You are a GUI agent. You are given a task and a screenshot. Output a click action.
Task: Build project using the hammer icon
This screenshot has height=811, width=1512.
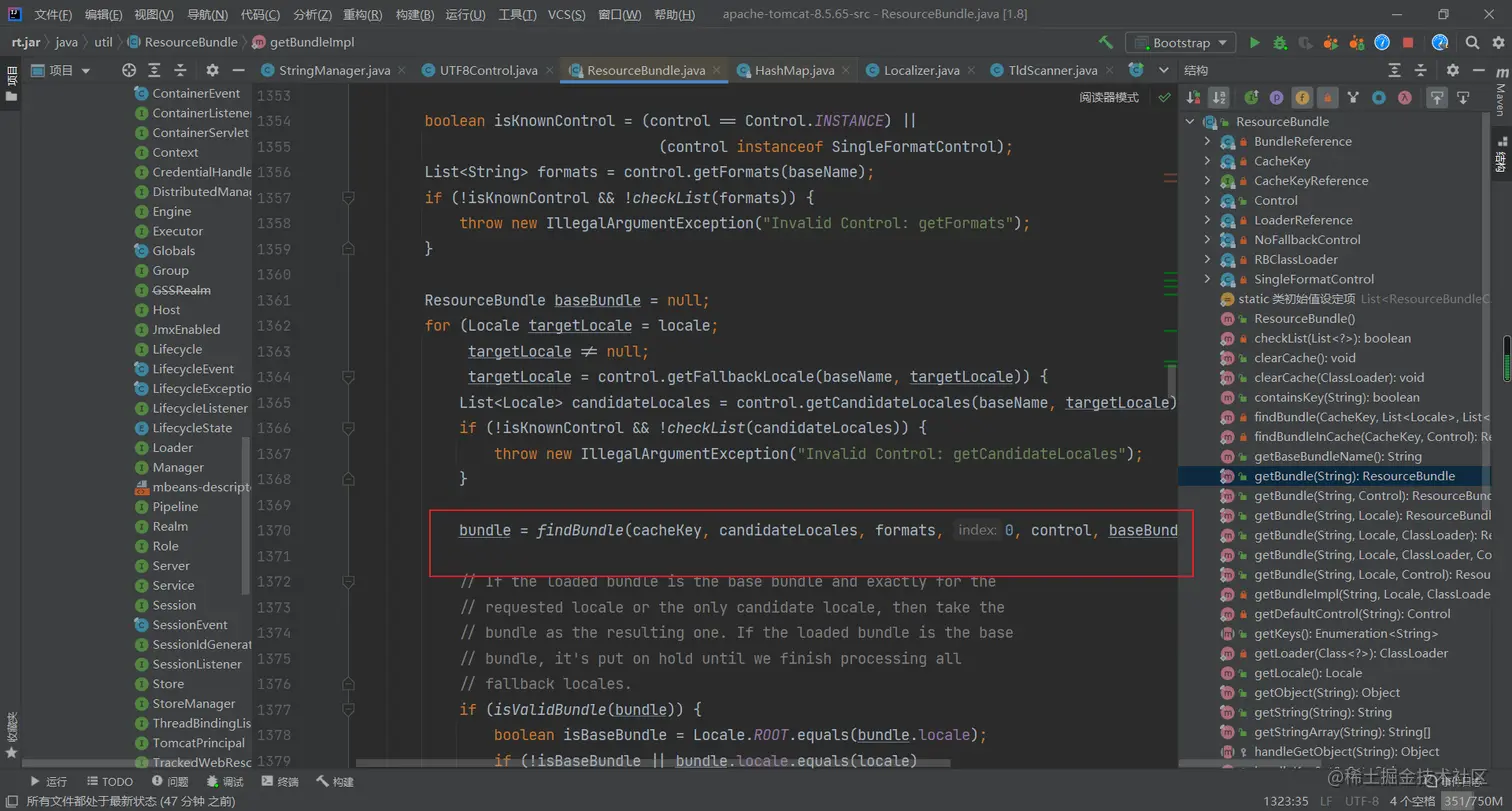tap(1106, 43)
